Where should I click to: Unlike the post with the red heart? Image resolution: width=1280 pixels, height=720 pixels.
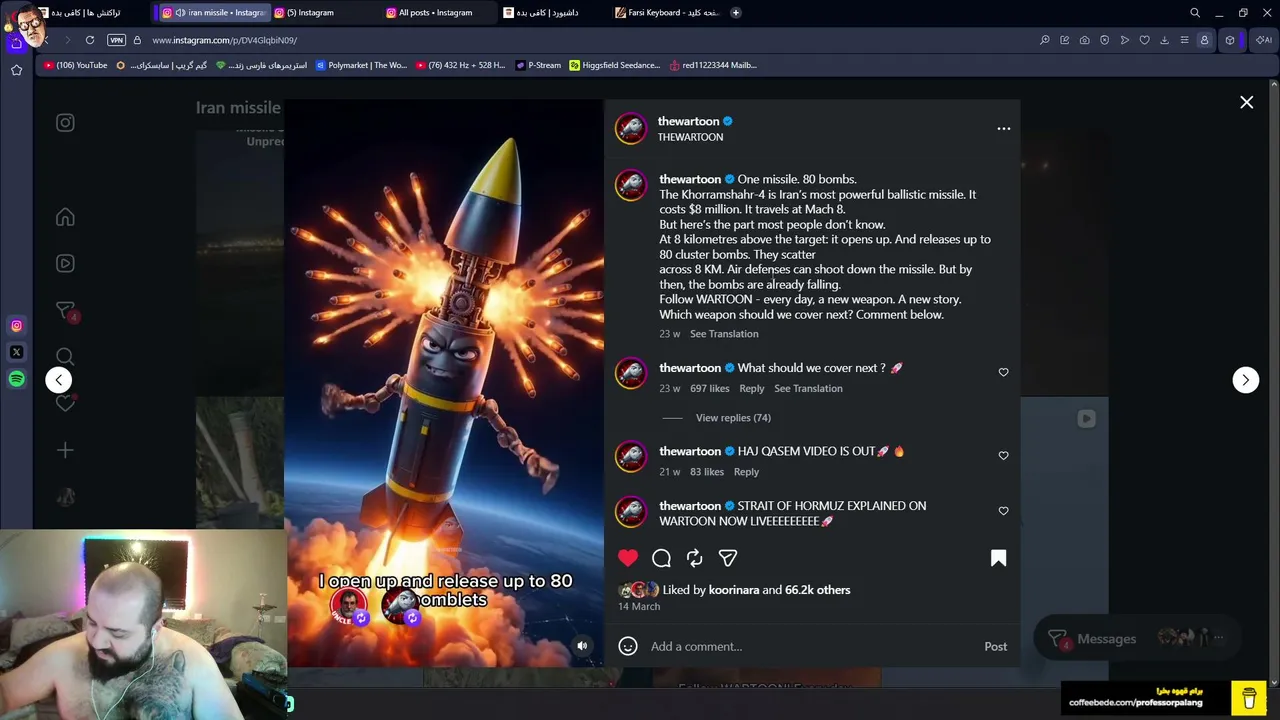pyautogui.click(x=628, y=558)
